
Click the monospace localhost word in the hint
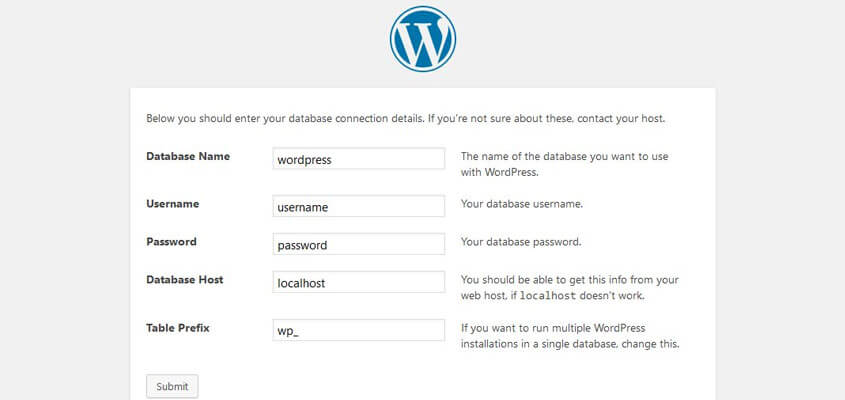548,296
